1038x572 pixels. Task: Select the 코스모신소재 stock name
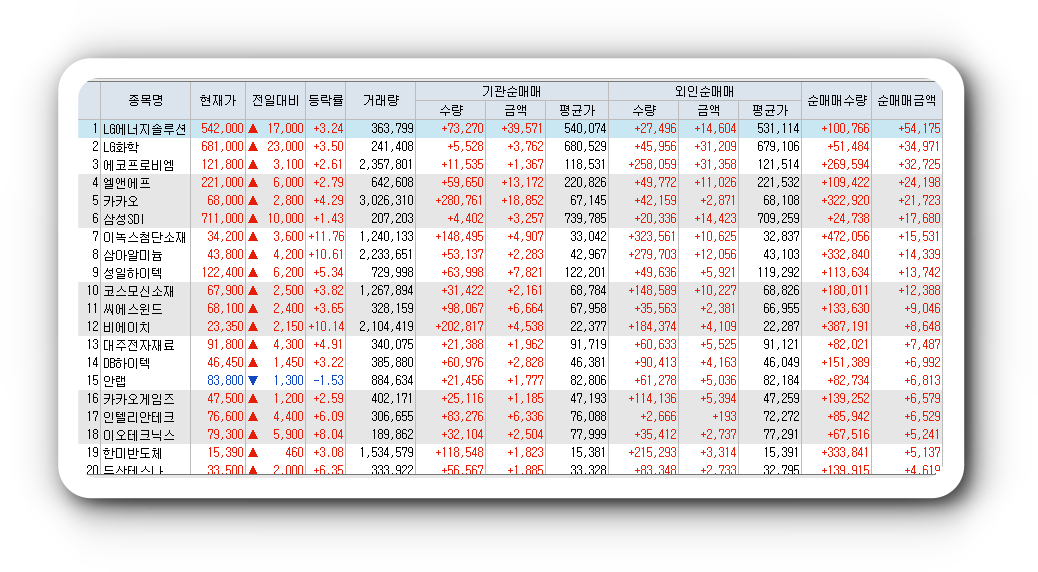(x=139, y=291)
